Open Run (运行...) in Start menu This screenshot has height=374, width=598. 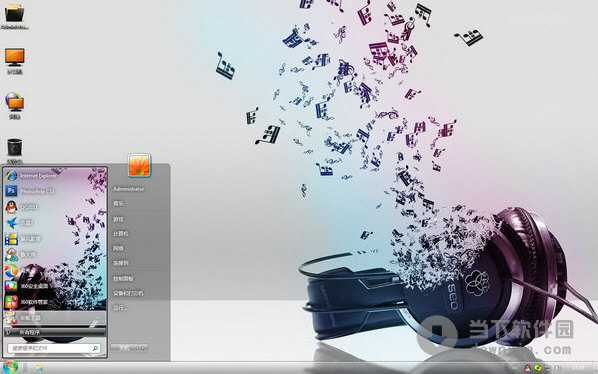120,308
